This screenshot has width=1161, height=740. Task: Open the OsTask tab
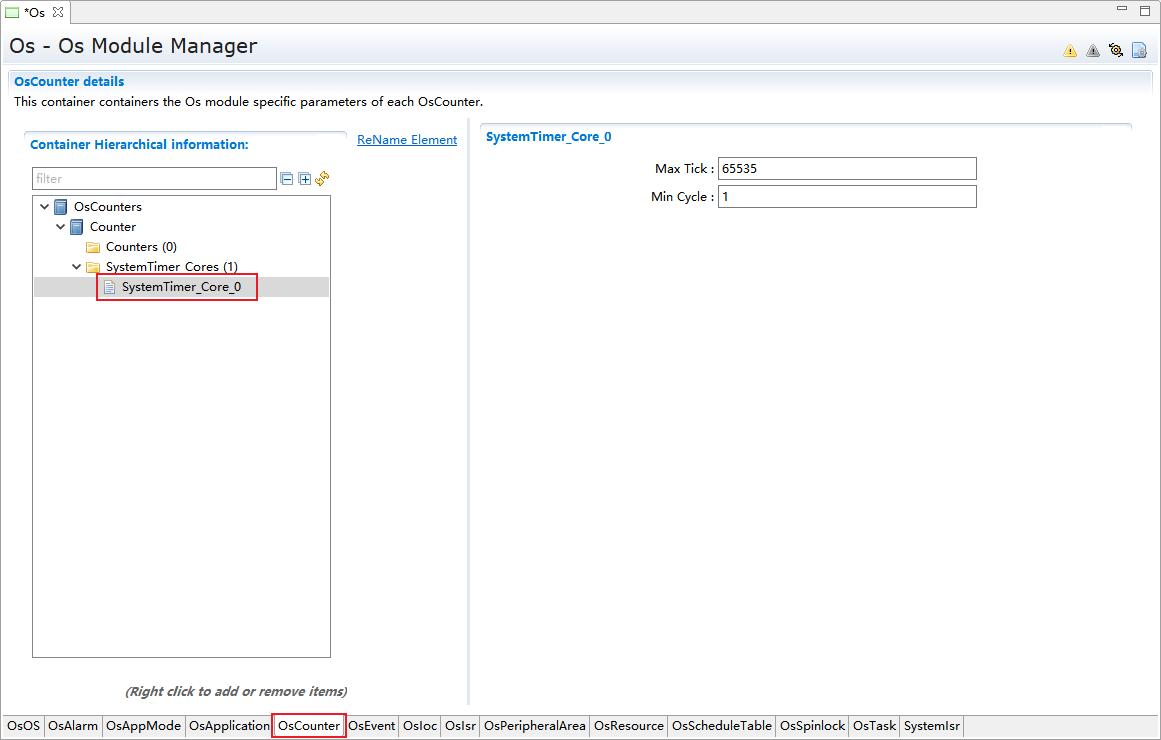tap(874, 726)
